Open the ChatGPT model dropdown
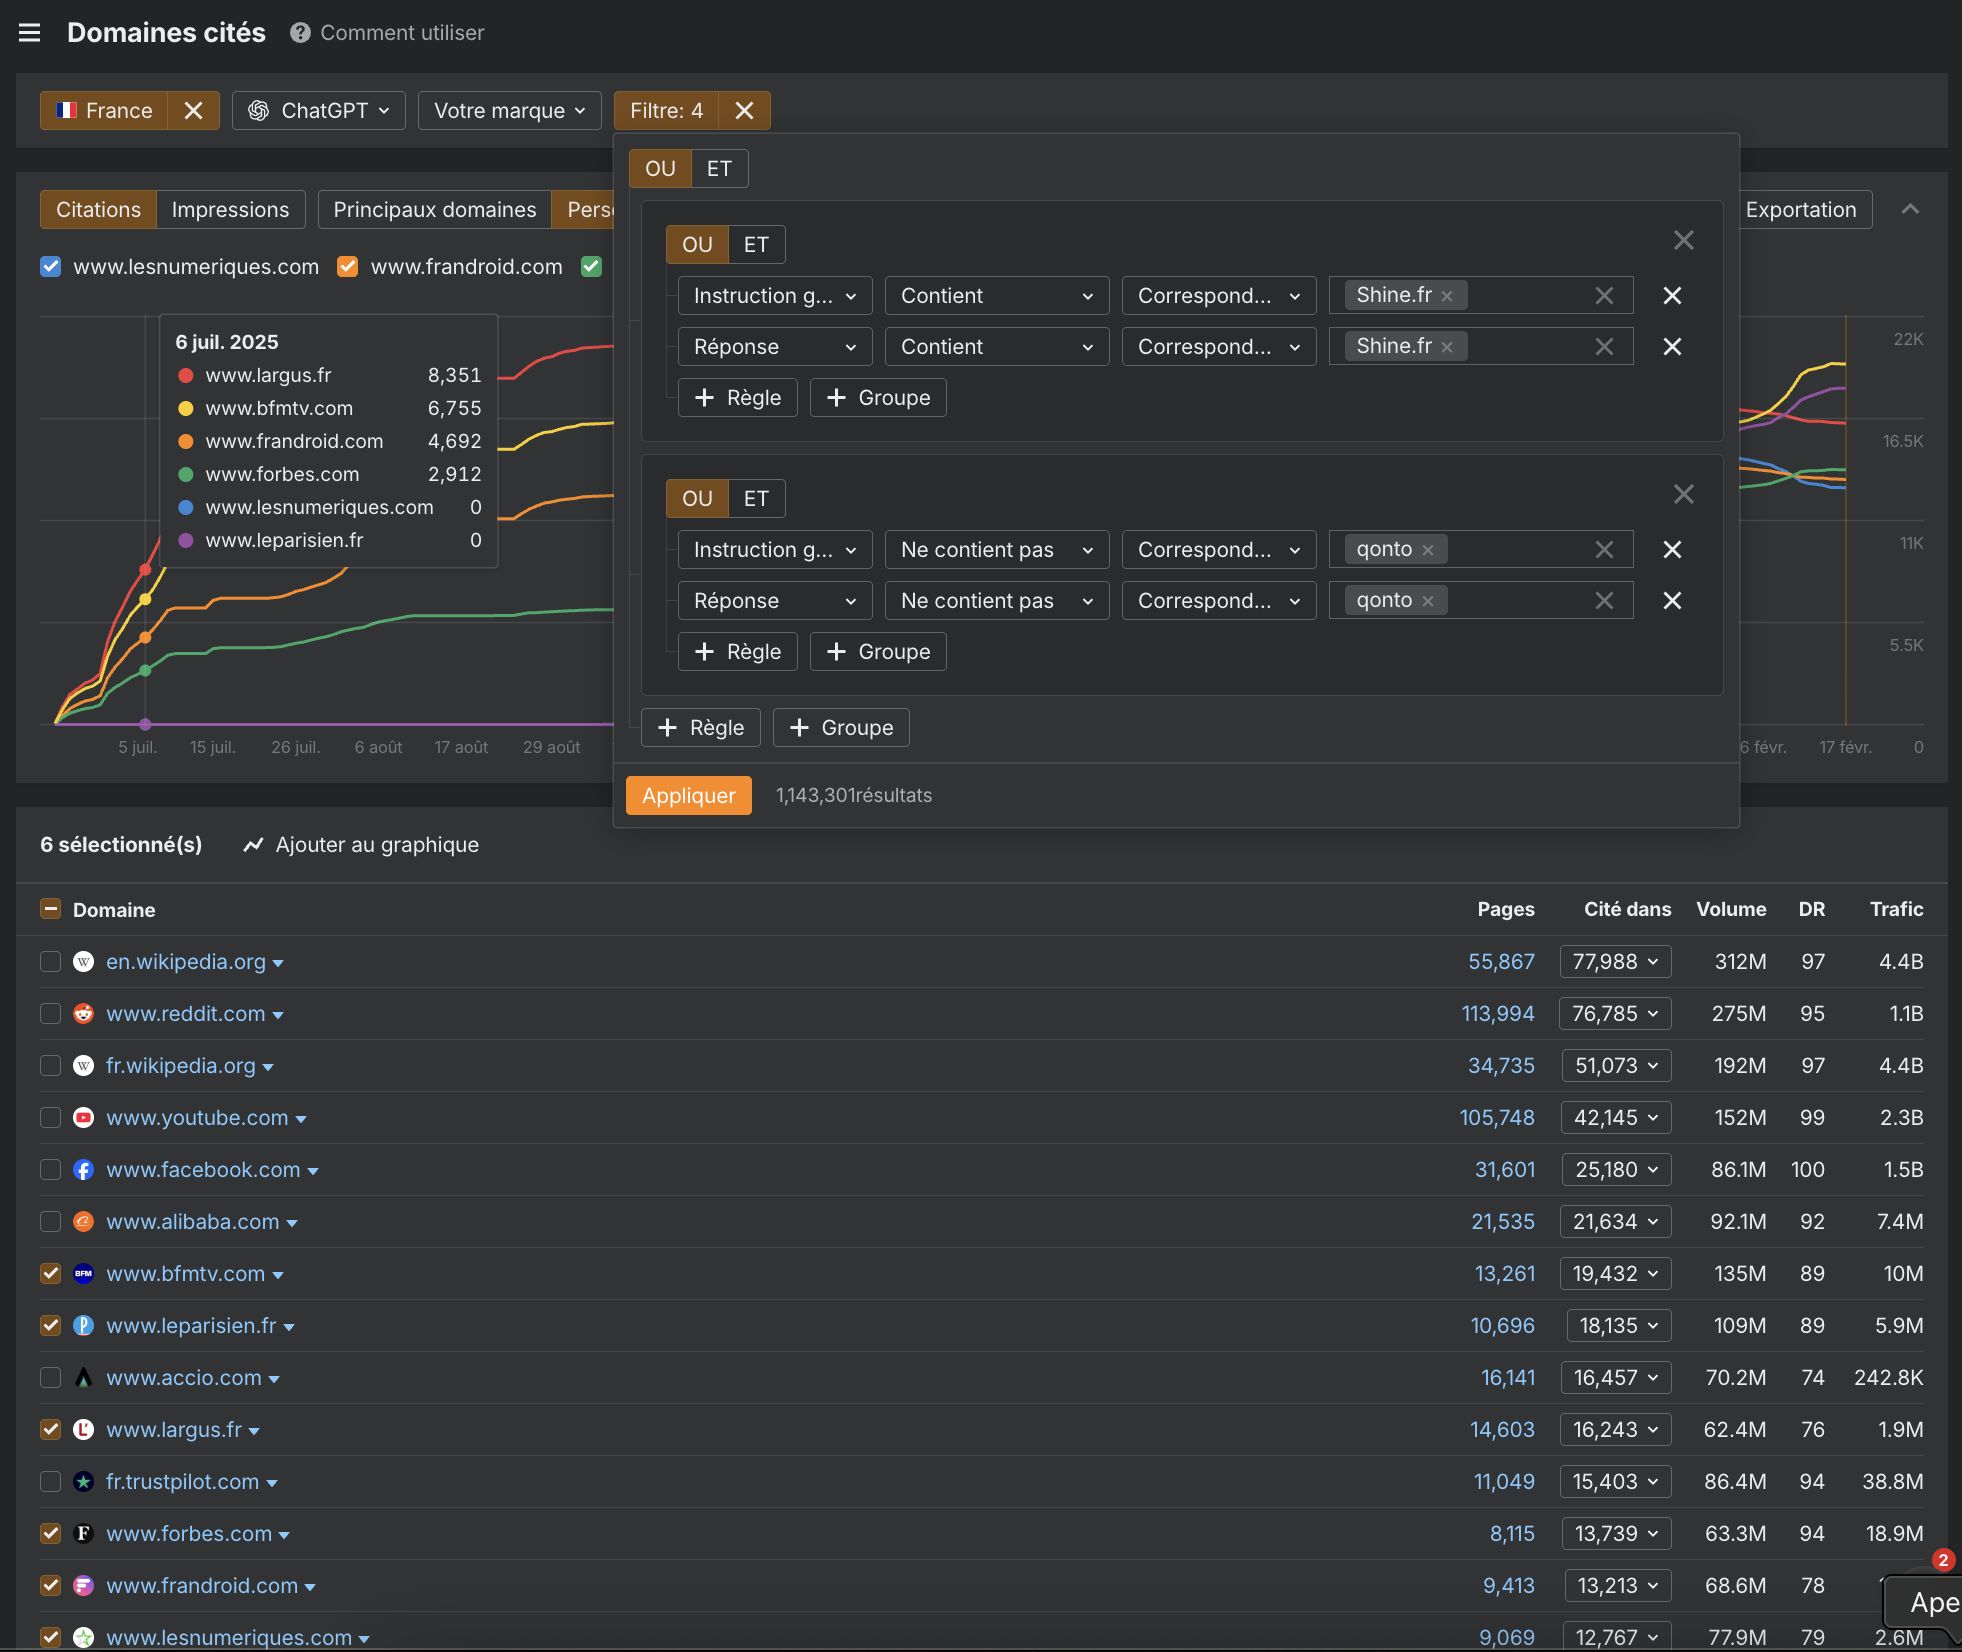This screenshot has width=1962, height=1652. [x=319, y=111]
